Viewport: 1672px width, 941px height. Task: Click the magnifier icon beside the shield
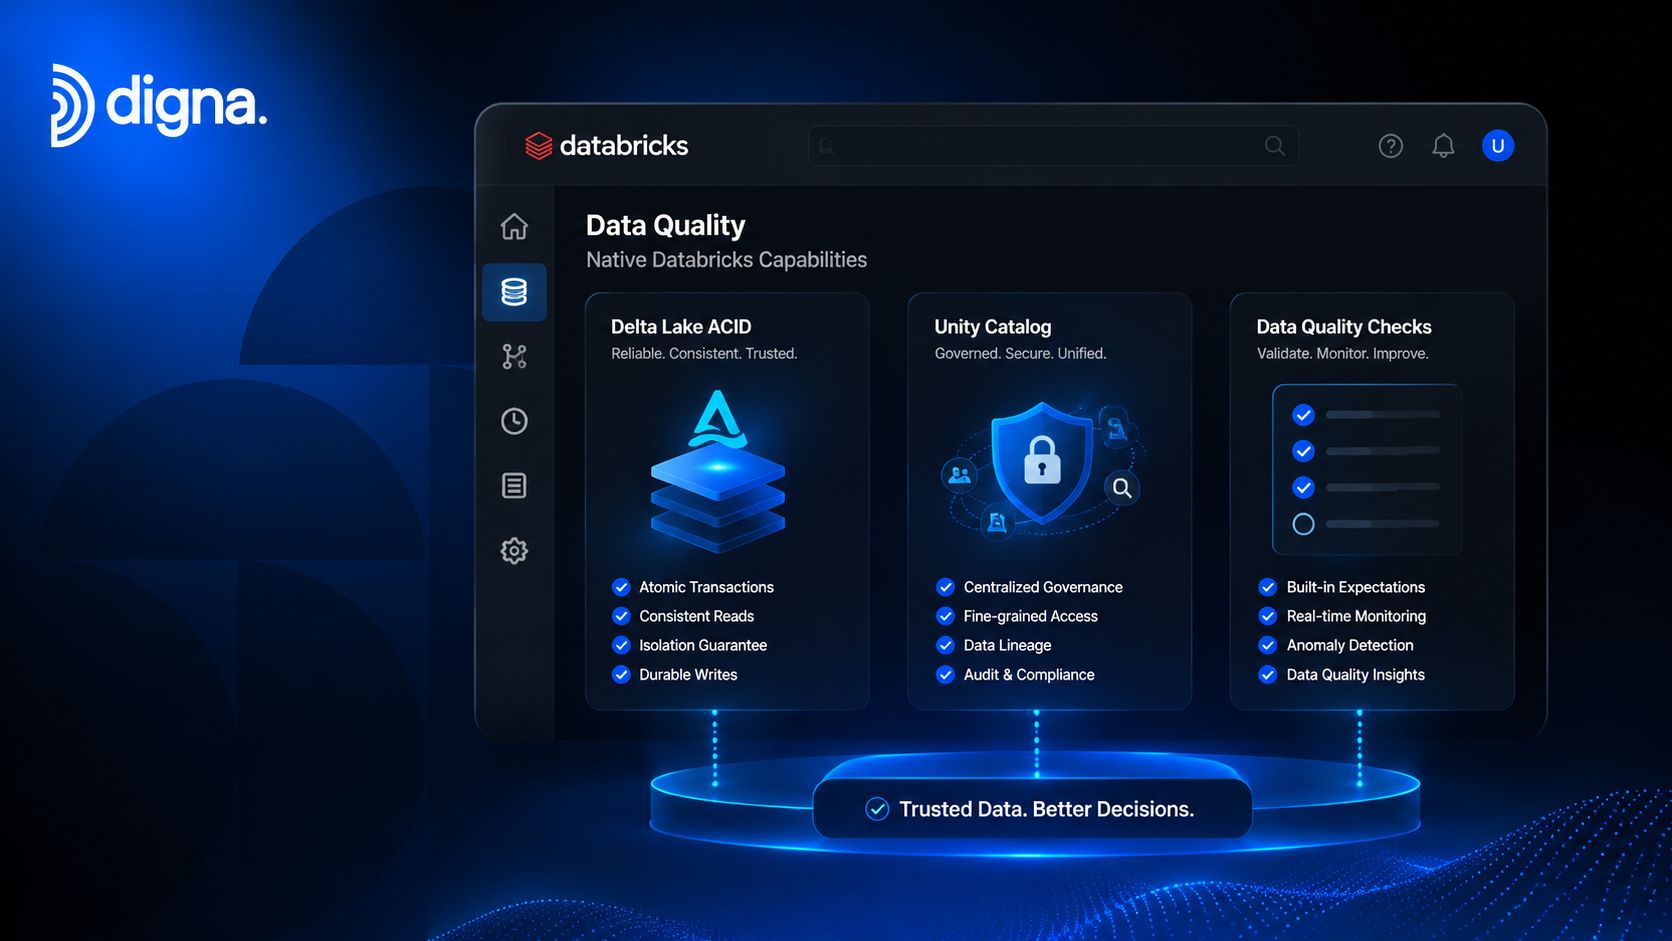coord(1122,488)
